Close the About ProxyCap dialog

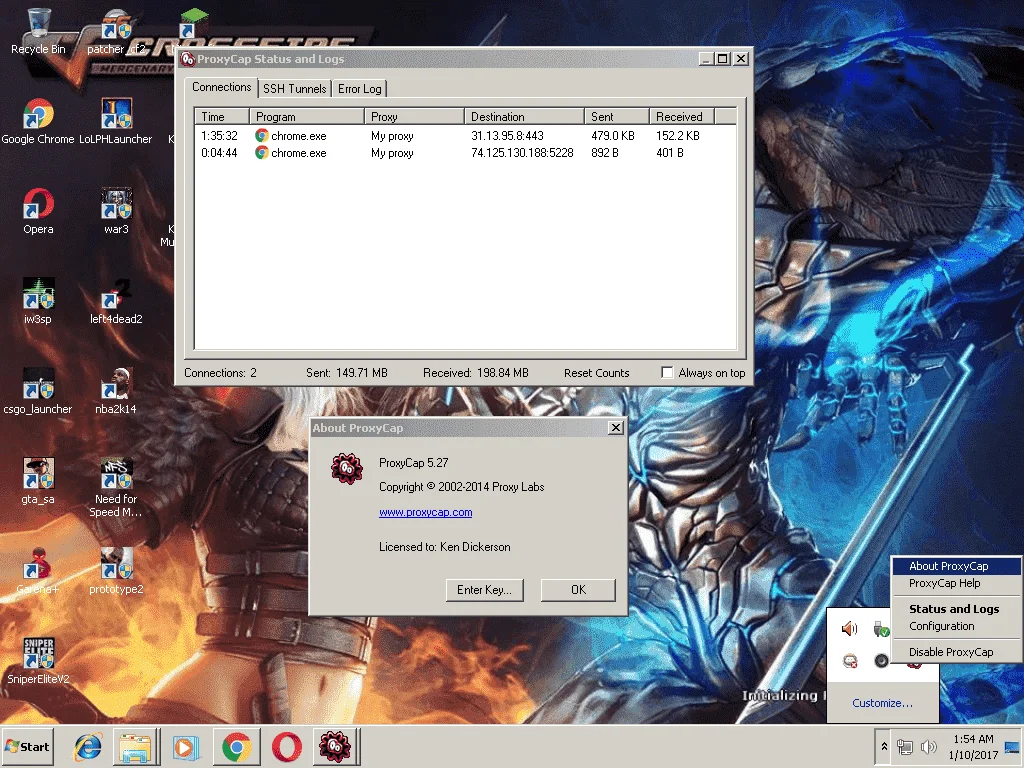coord(615,428)
